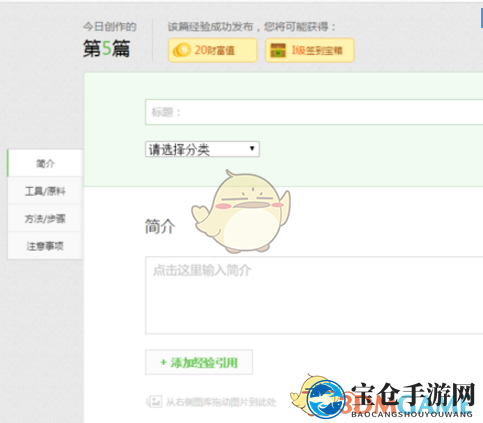Click the 从右侧图库拖动图片到此处 hint text
The height and width of the screenshot is (423, 483).
tap(221, 402)
